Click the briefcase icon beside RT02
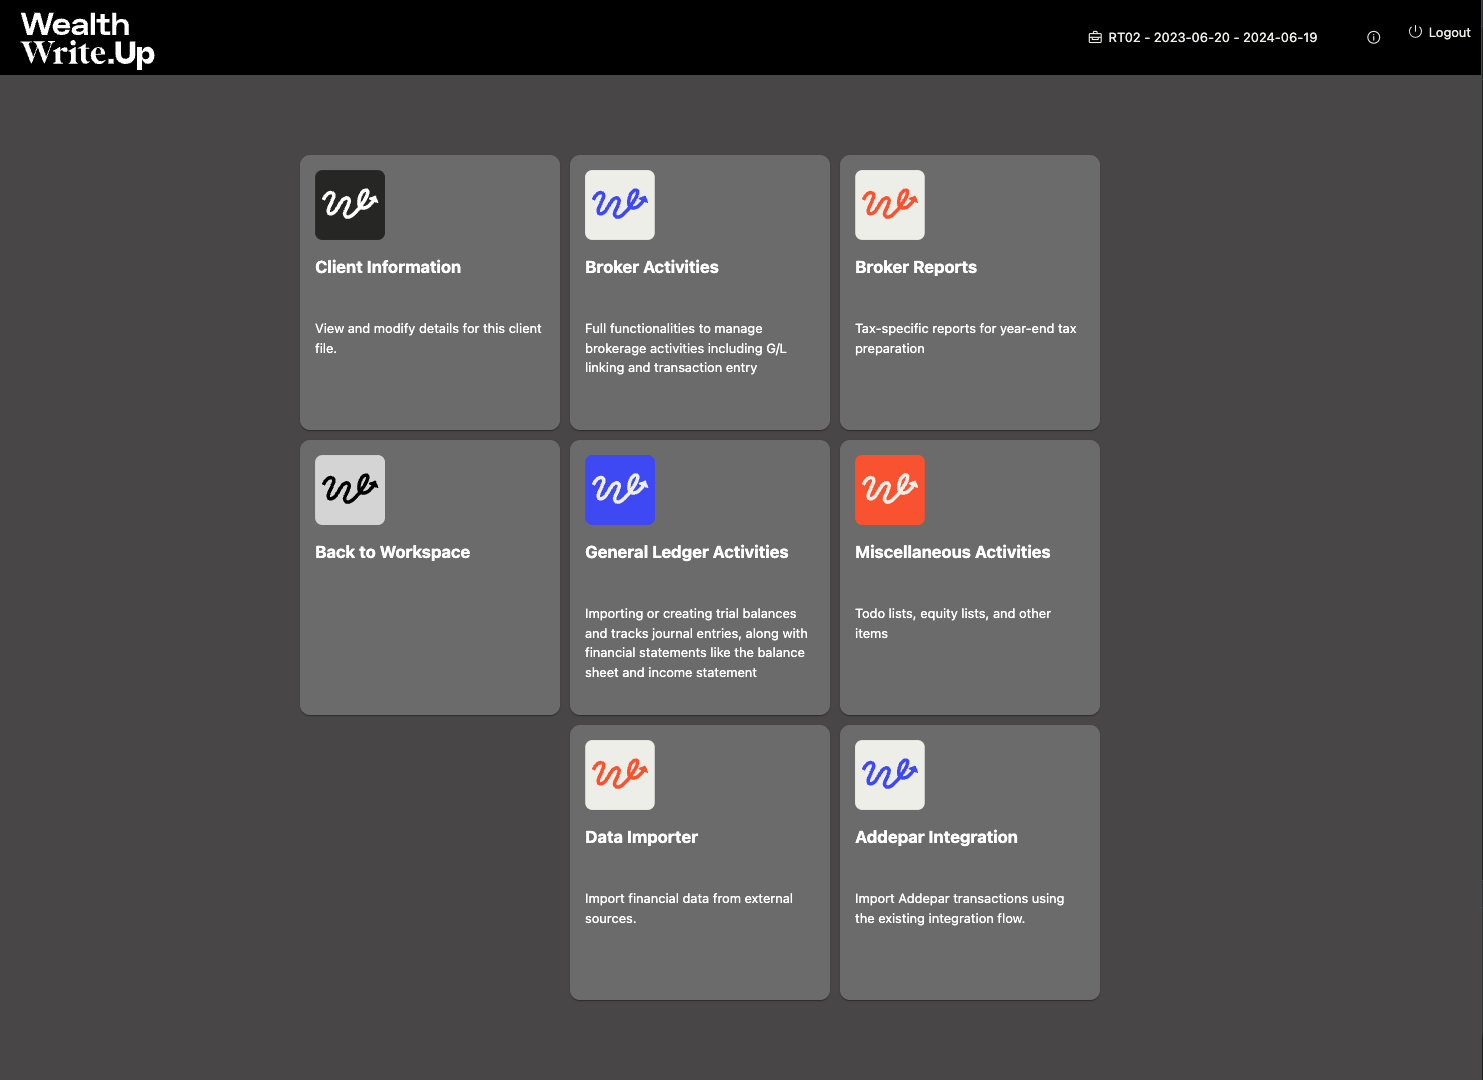The height and width of the screenshot is (1080, 1483). click(1095, 37)
